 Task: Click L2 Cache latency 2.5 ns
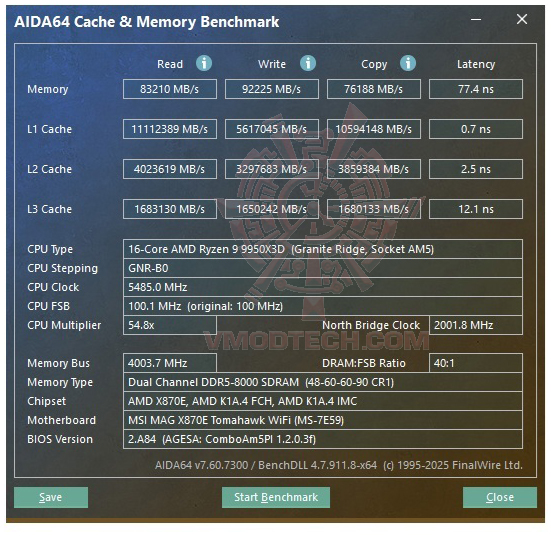point(476,169)
